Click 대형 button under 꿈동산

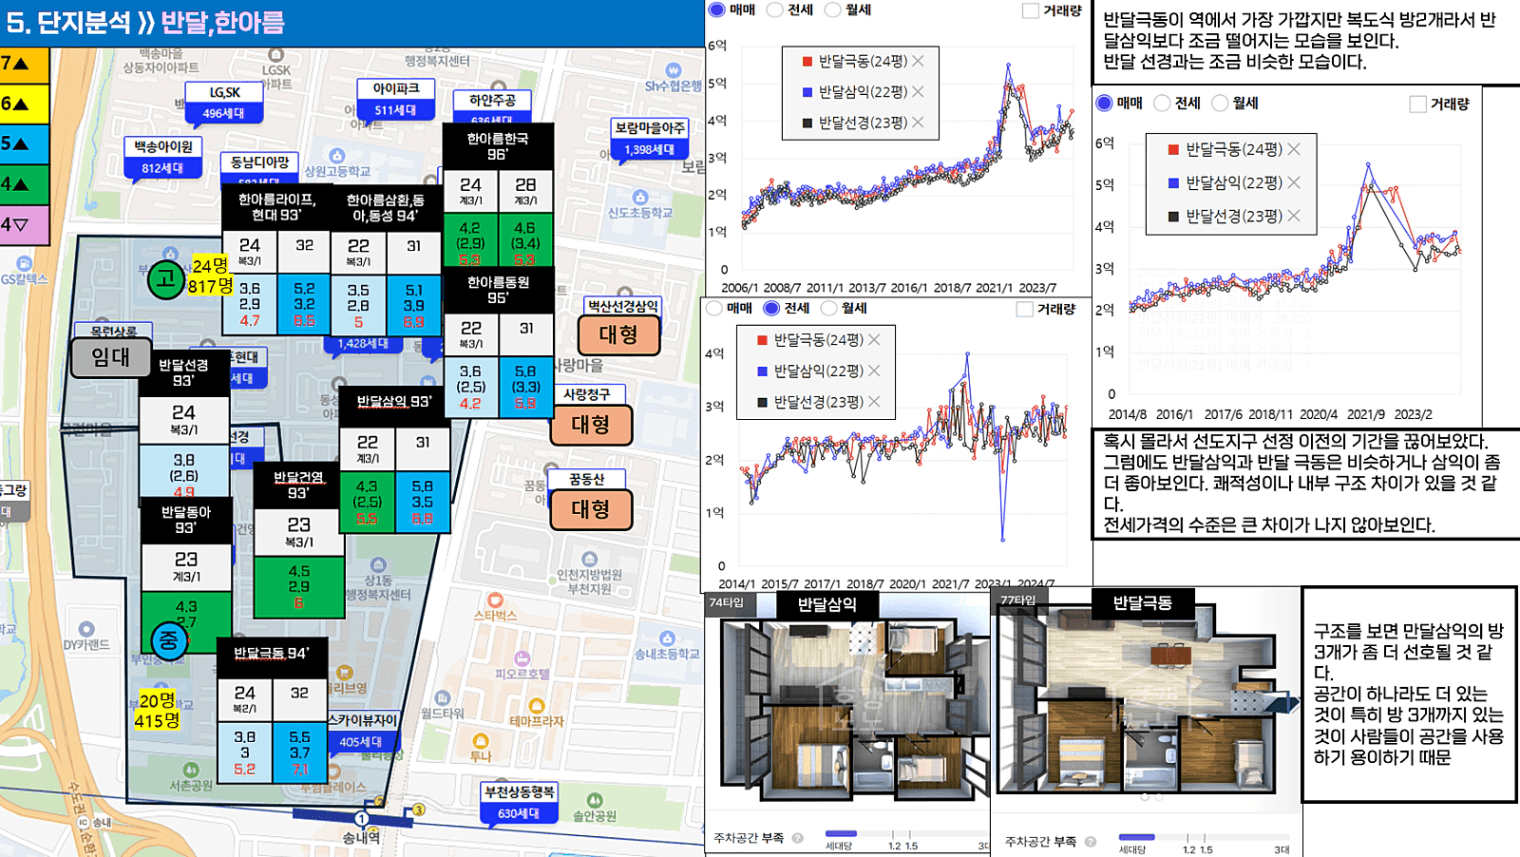(x=591, y=509)
